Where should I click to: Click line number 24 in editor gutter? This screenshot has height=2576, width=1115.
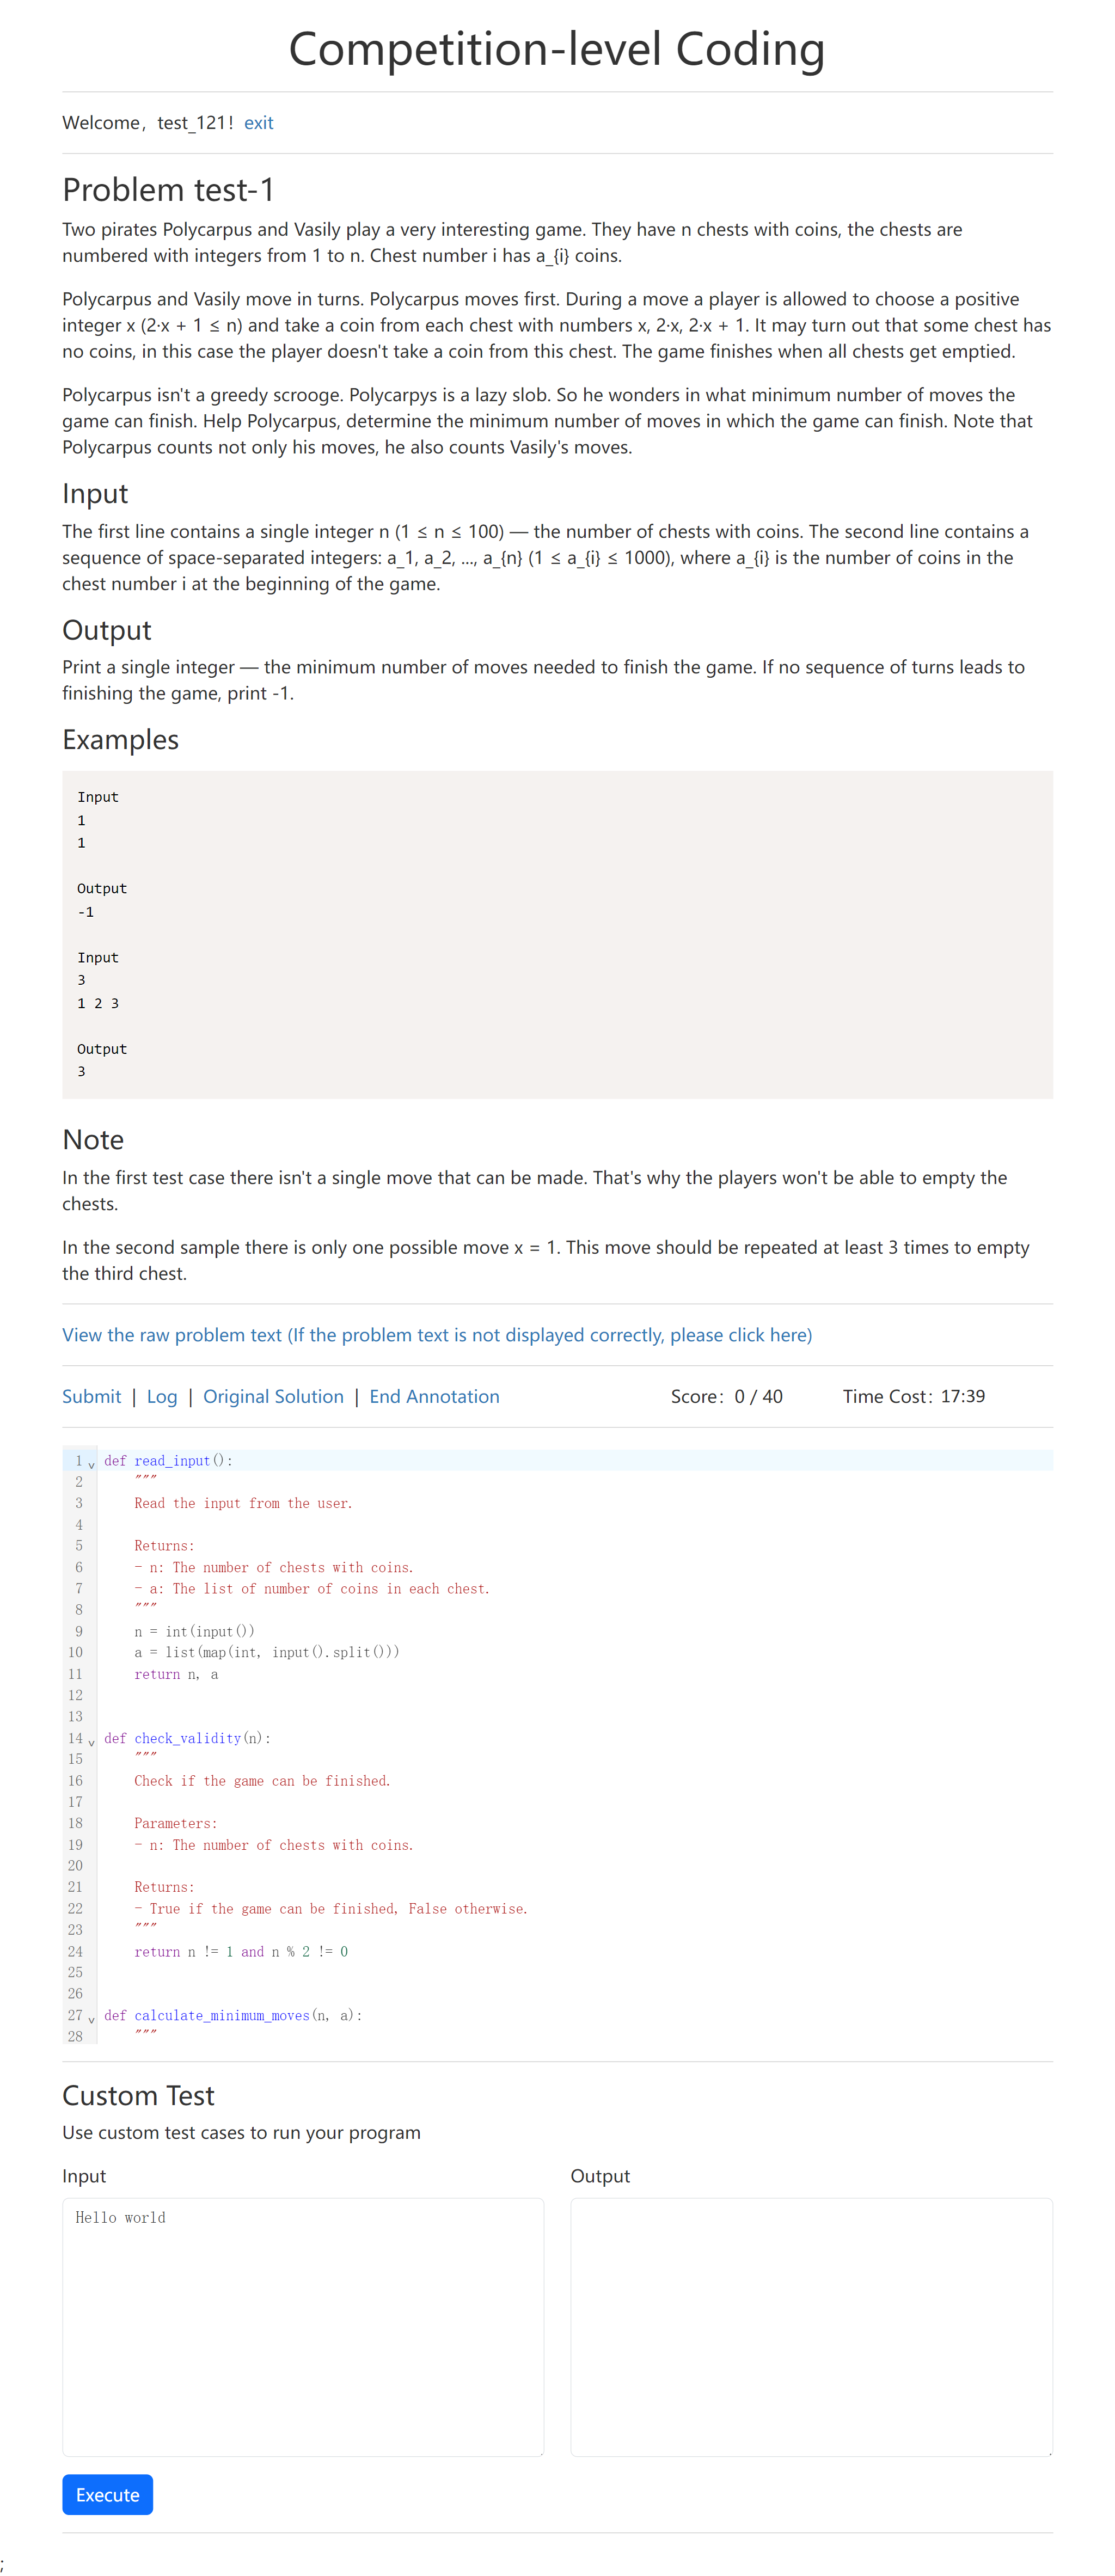(x=76, y=1951)
